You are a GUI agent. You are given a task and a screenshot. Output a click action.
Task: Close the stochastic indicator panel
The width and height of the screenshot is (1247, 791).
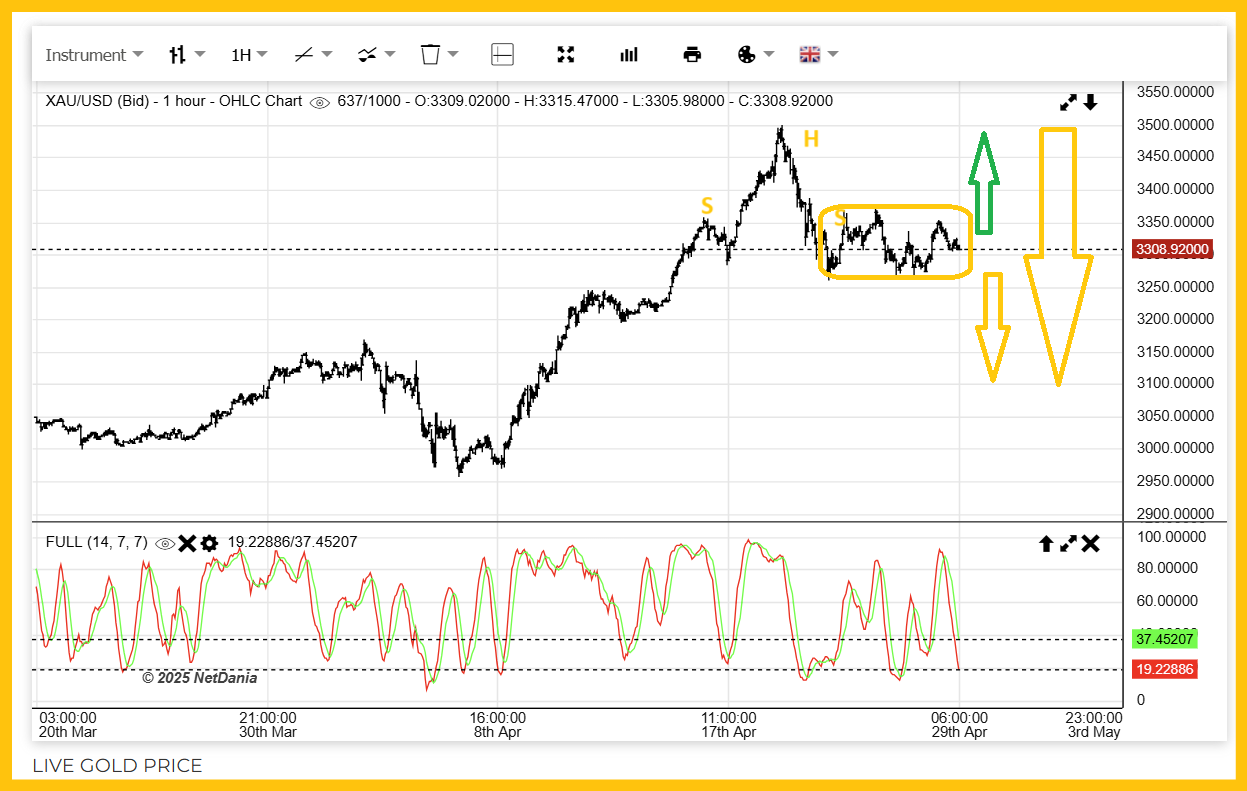(x=1091, y=544)
